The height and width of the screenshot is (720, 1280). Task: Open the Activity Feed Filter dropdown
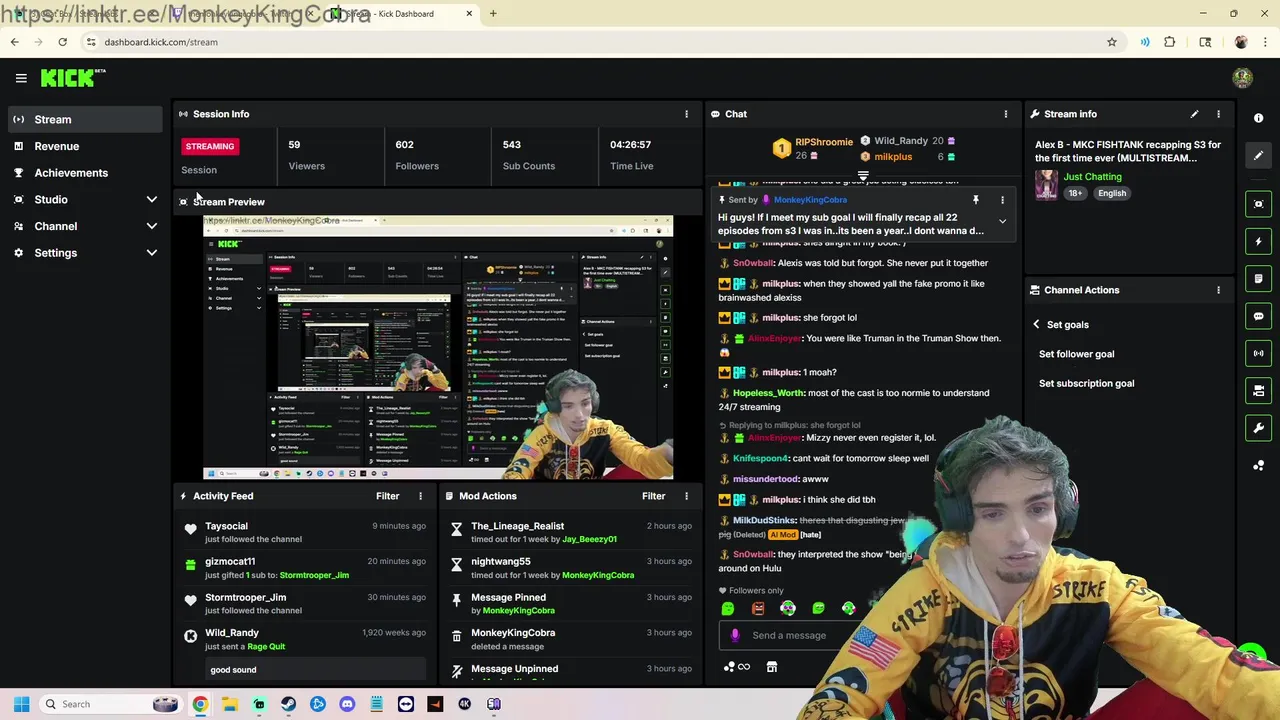tap(388, 496)
